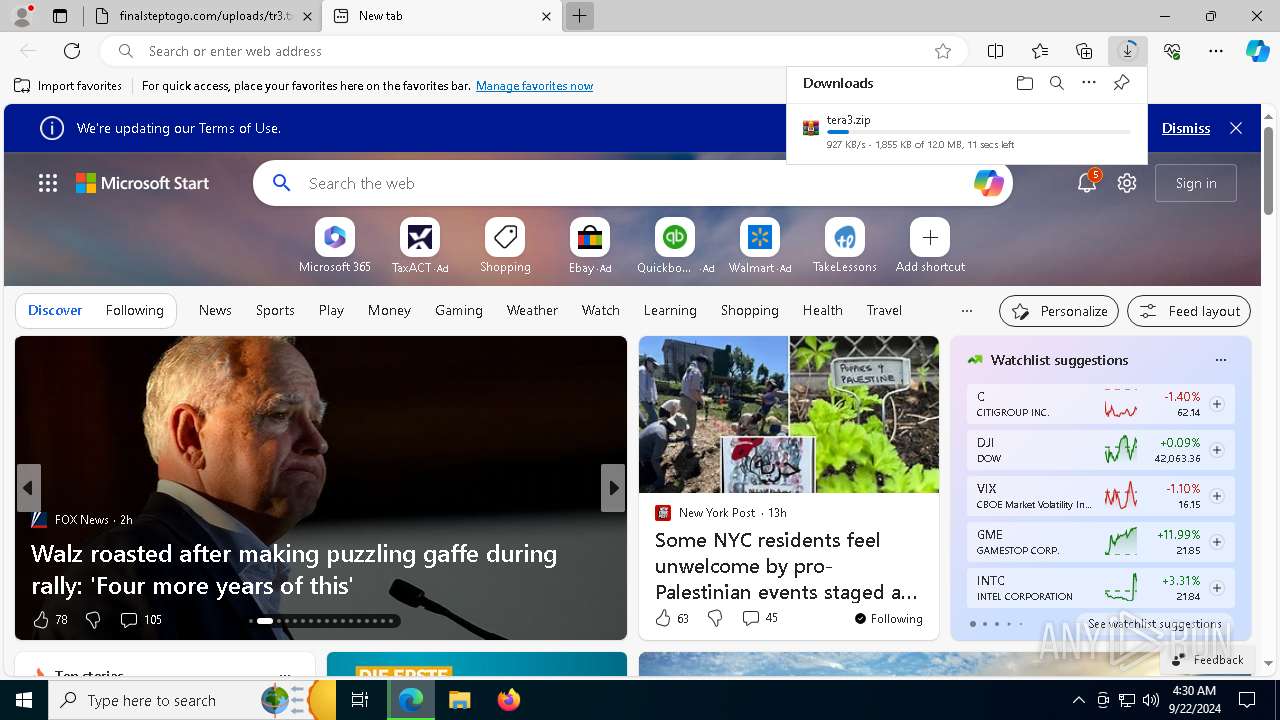The image size is (1280, 720).
Task: Open Favorites list icon
Action: pos(1040,51)
